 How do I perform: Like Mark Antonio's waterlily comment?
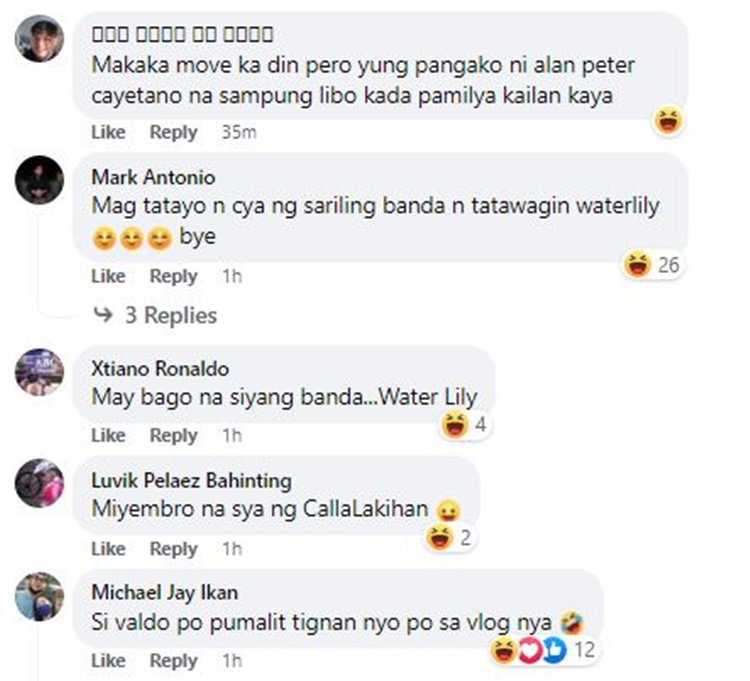coord(108,276)
